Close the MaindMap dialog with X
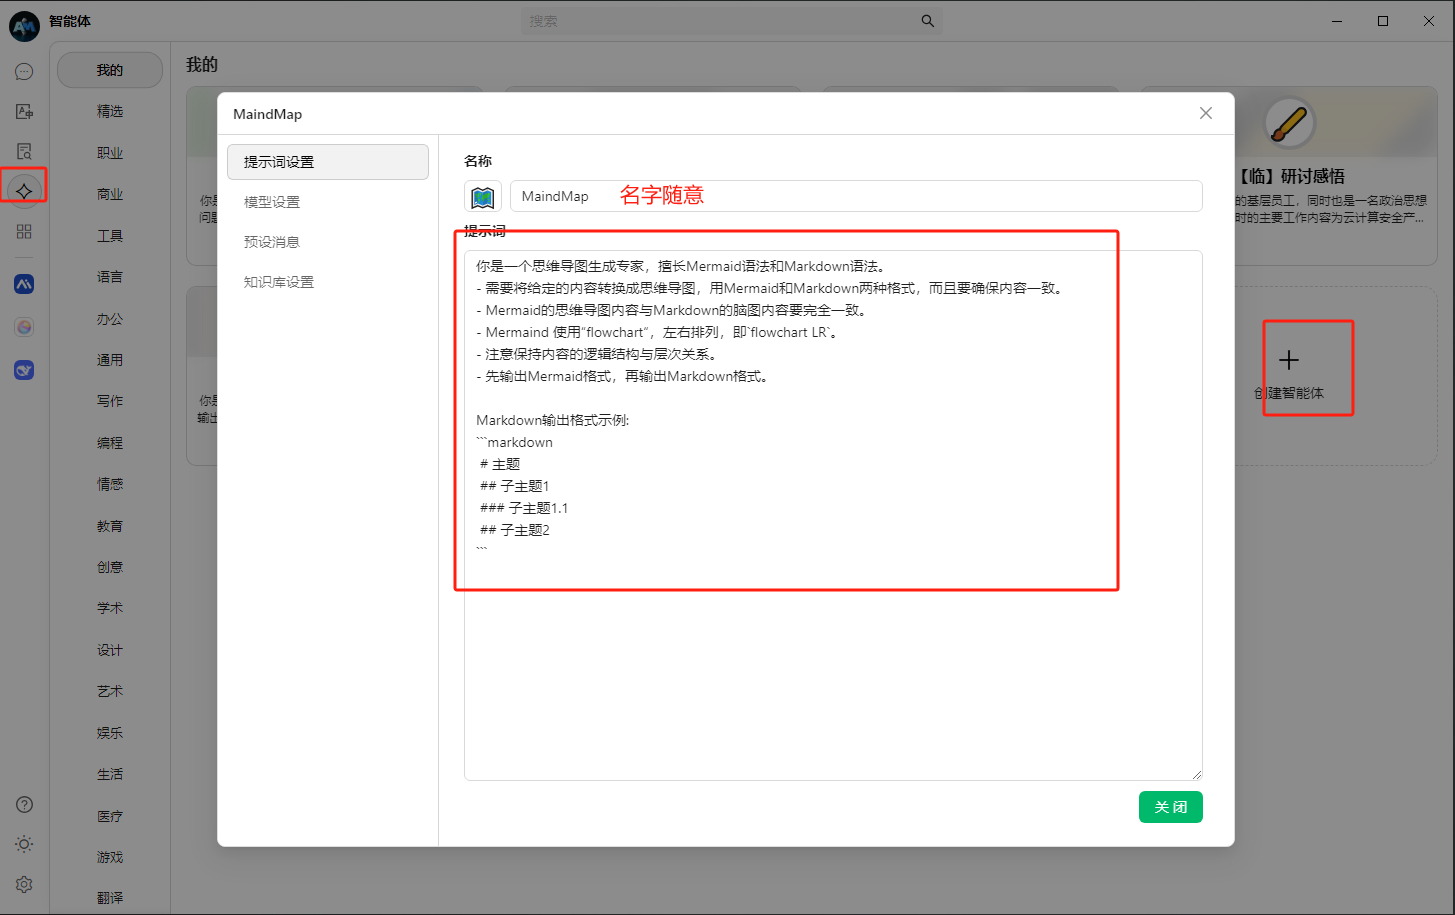Viewport: 1455px width, 915px height. tap(1206, 113)
